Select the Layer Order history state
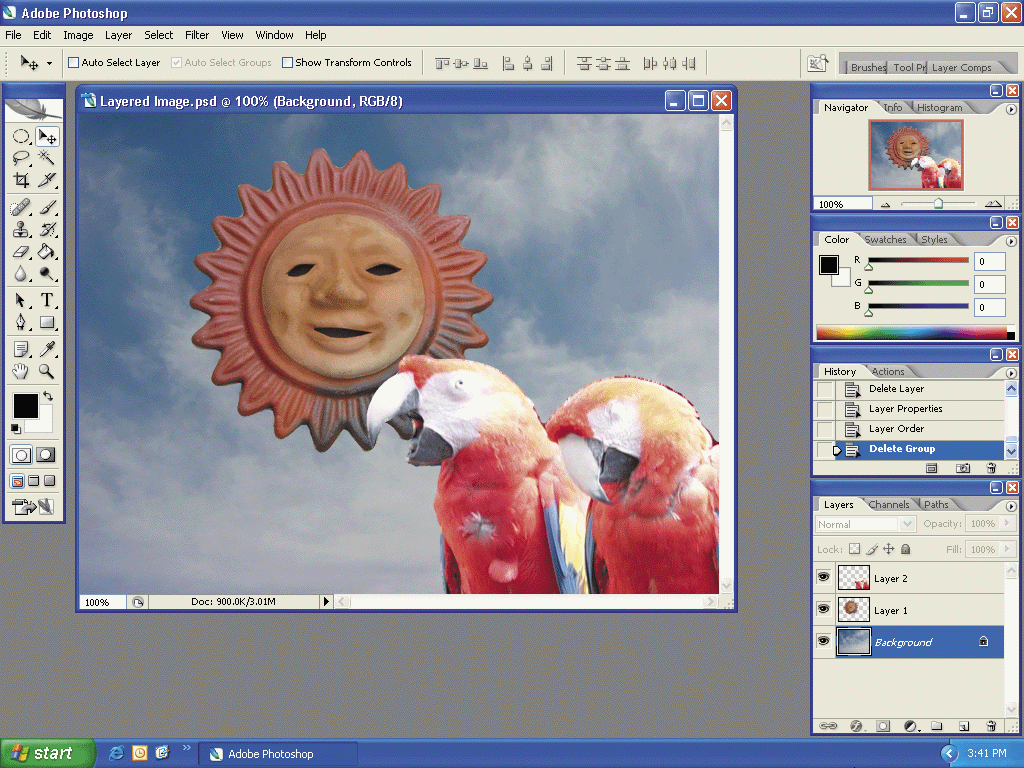The image size is (1024, 768). pyautogui.click(x=896, y=429)
